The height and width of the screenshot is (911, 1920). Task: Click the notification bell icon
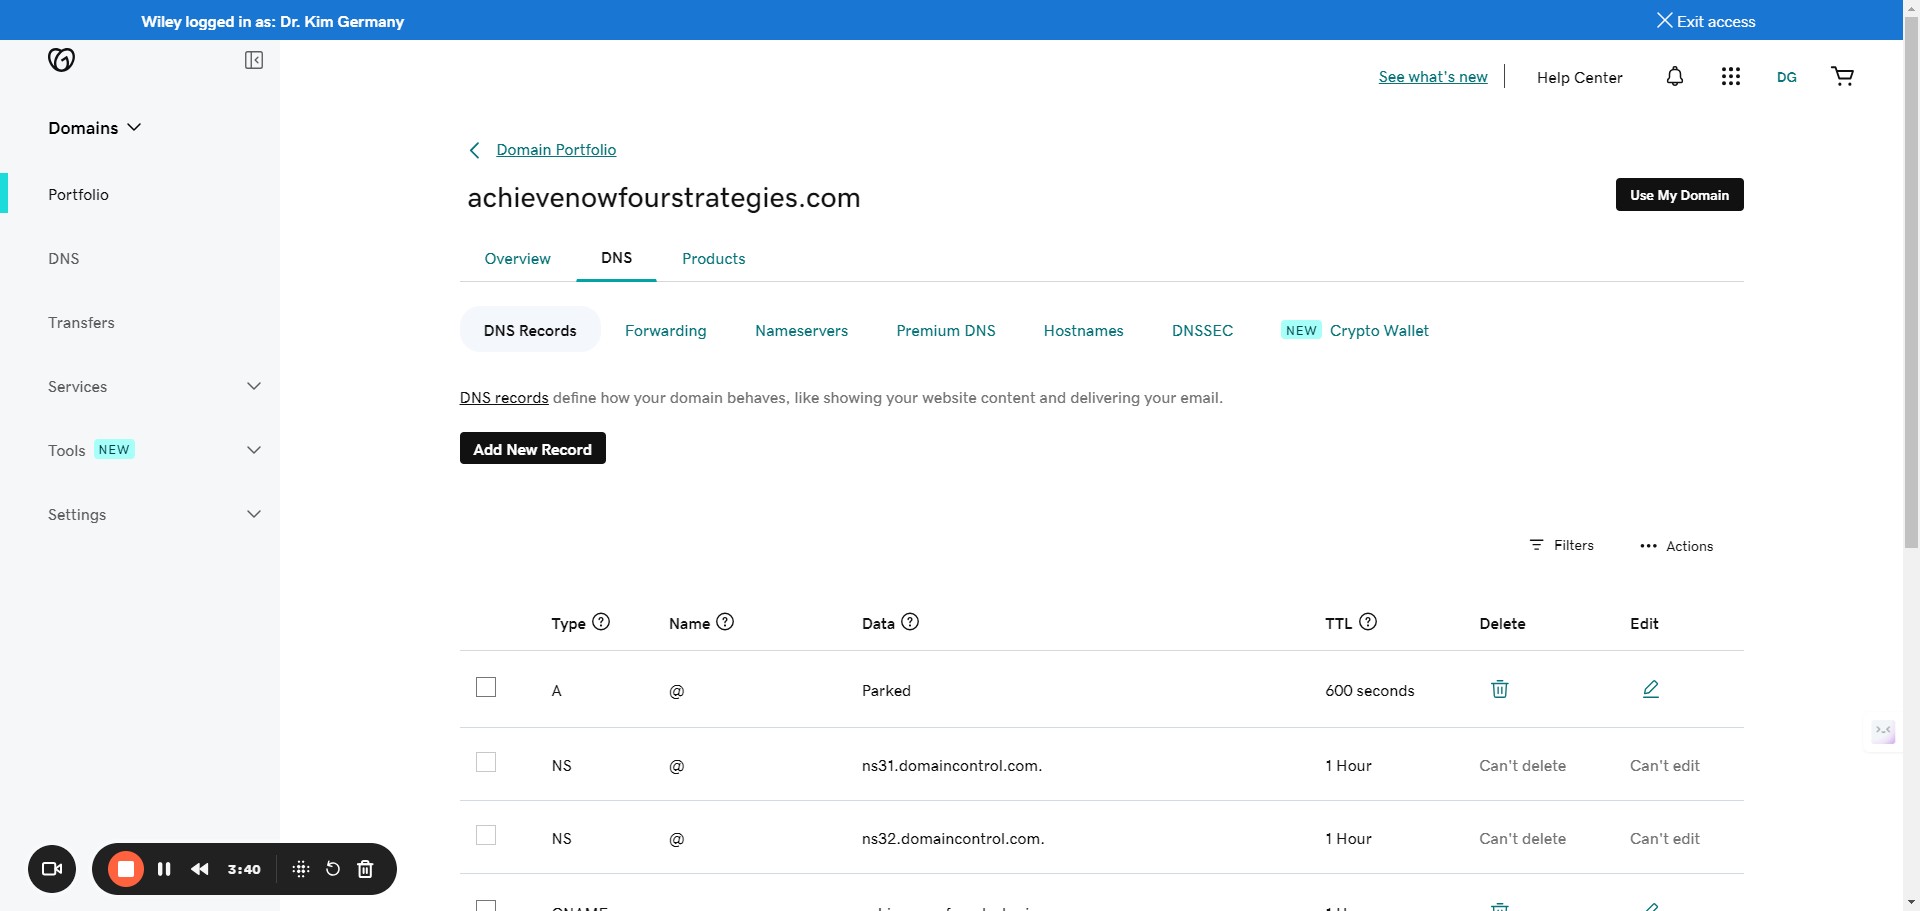[1674, 77]
